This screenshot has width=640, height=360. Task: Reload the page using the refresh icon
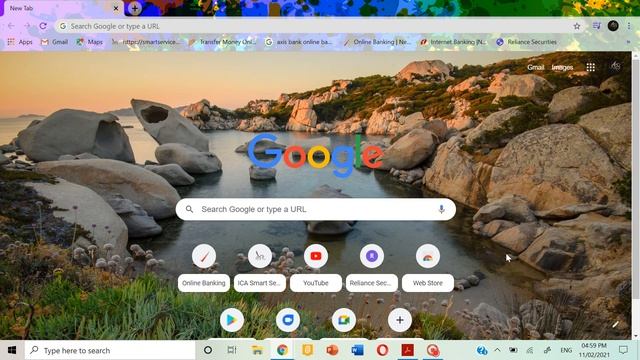(43, 26)
